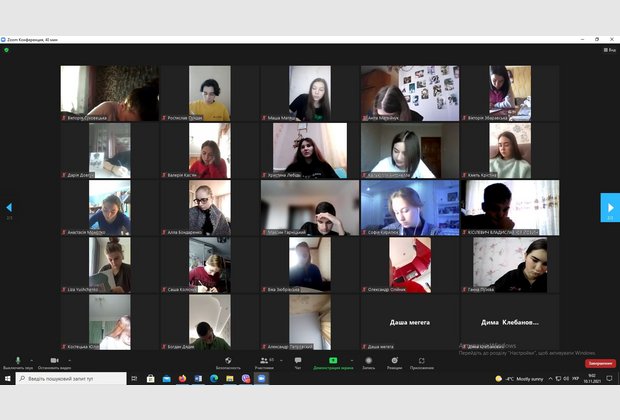Open Microsoft Store from taskbar
This screenshot has width=620, height=420.
click(x=151, y=378)
